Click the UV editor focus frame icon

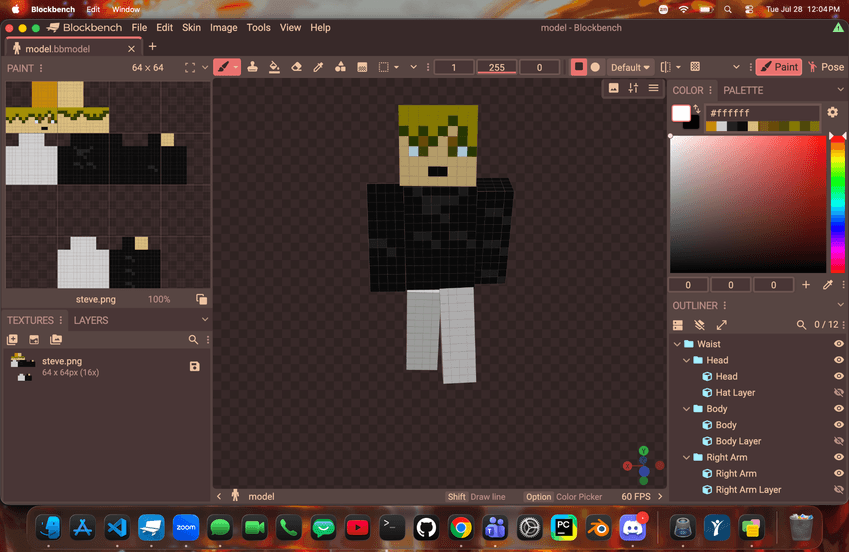(190, 68)
